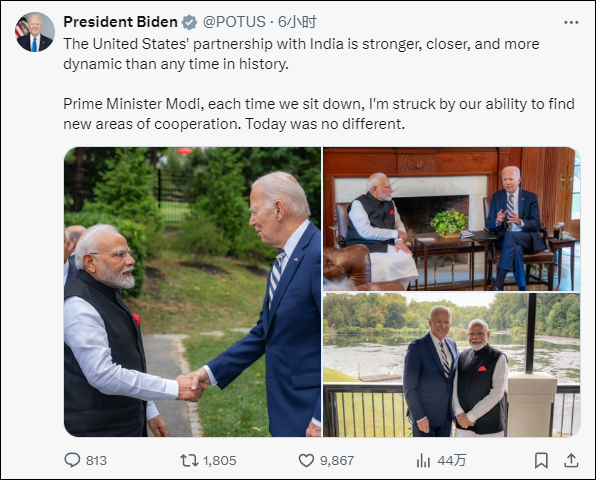The height and width of the screenshot is (480, 596).
Task: Open President Biden's profile avatar
Action: pyautogui.click(x=35, y=32)
